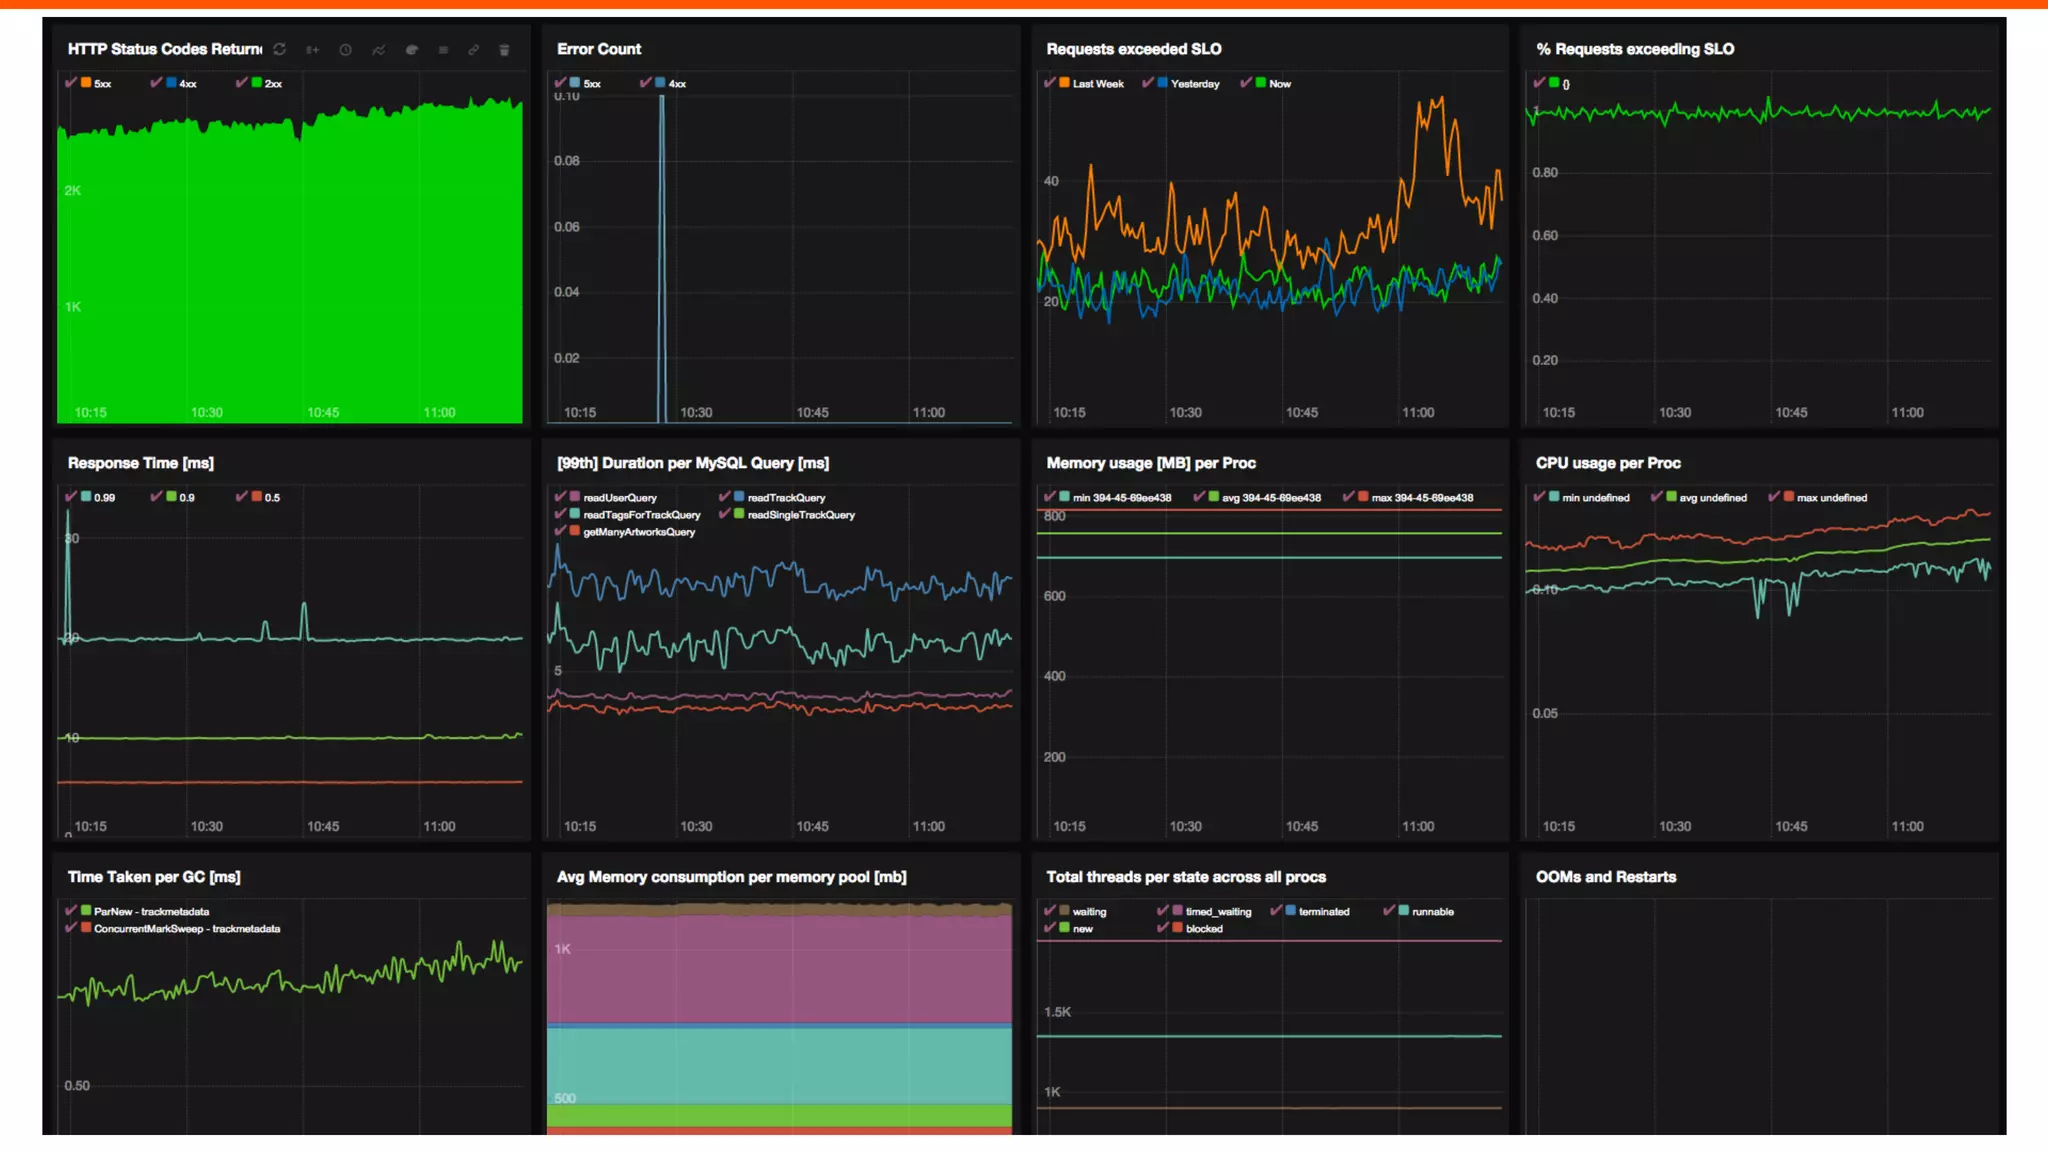
Task: Click the OOMs and Restarts panel title
Action: (1605, 877)
